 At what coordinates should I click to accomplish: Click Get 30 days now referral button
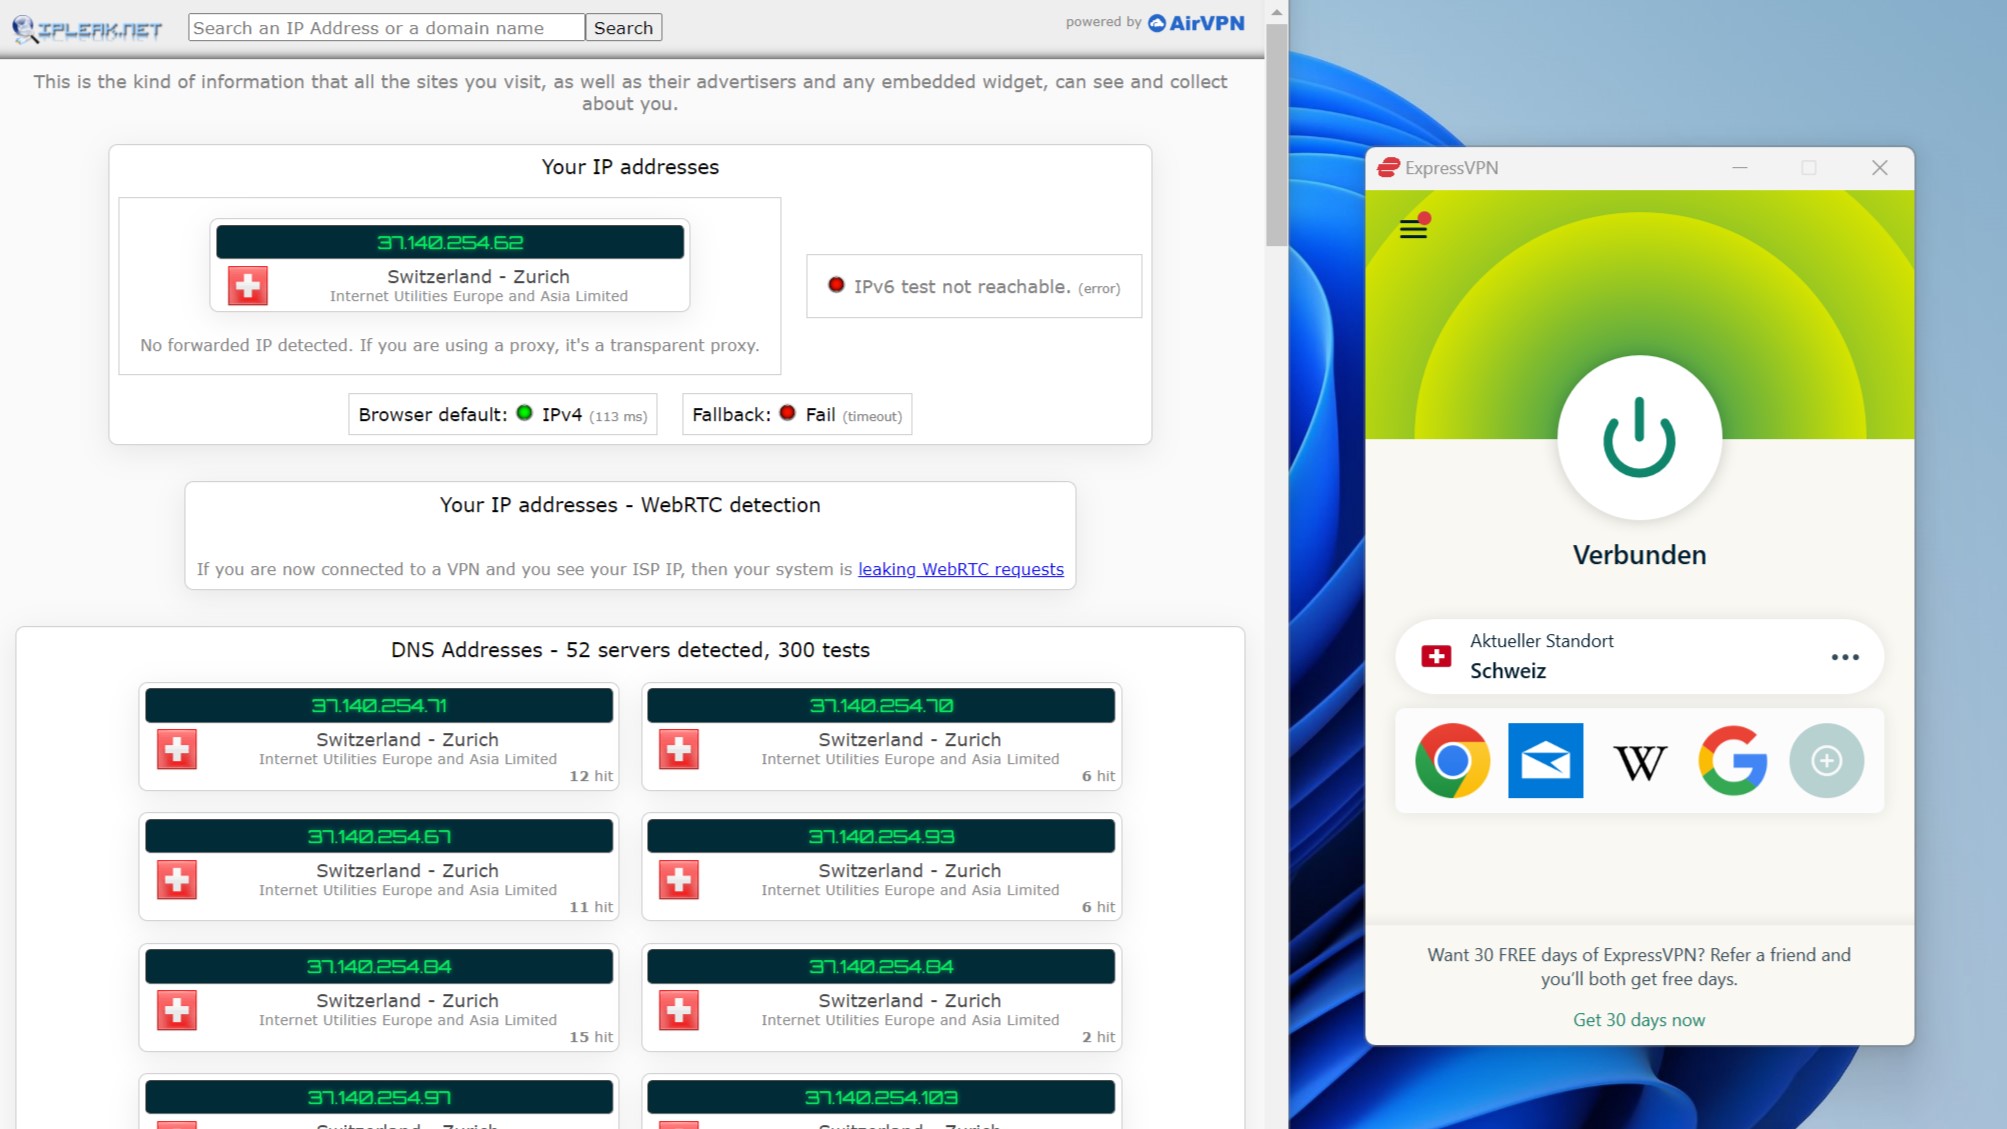(1639, 1019)
